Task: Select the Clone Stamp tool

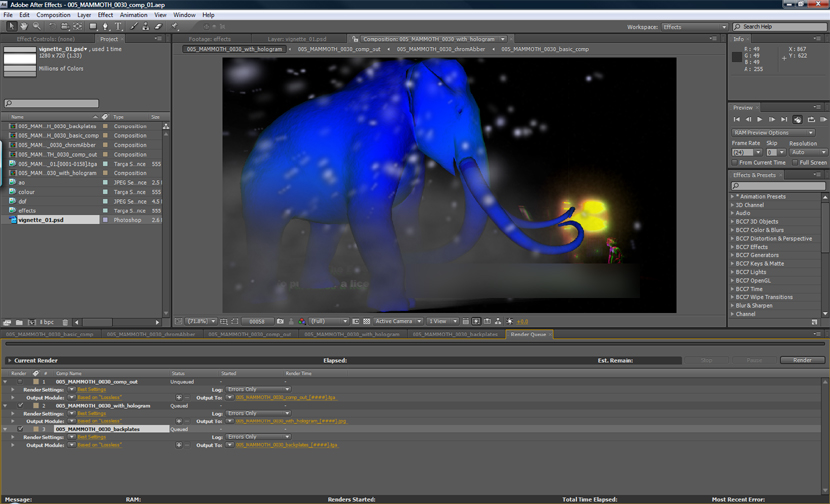Action: (x=146, y=26)
